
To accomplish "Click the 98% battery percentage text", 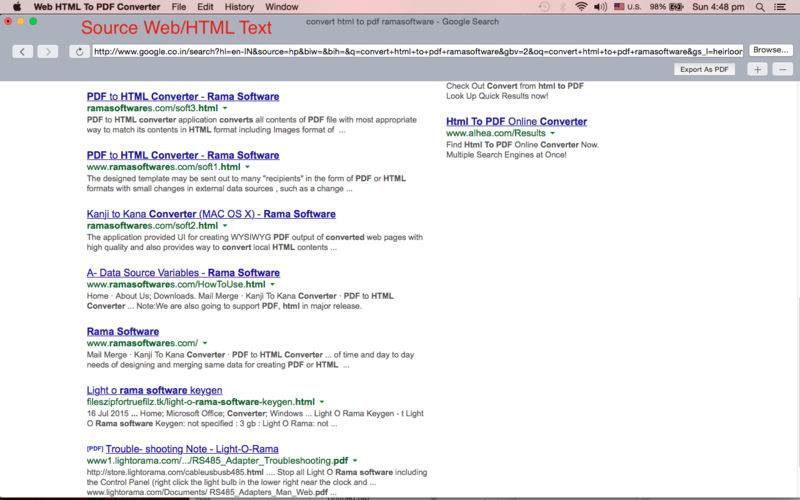I will pyautogui.click(x=658, y=7).
